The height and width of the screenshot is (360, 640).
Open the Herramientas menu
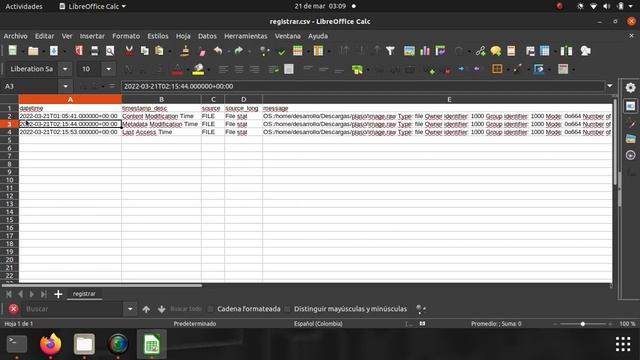click(246, 36)
